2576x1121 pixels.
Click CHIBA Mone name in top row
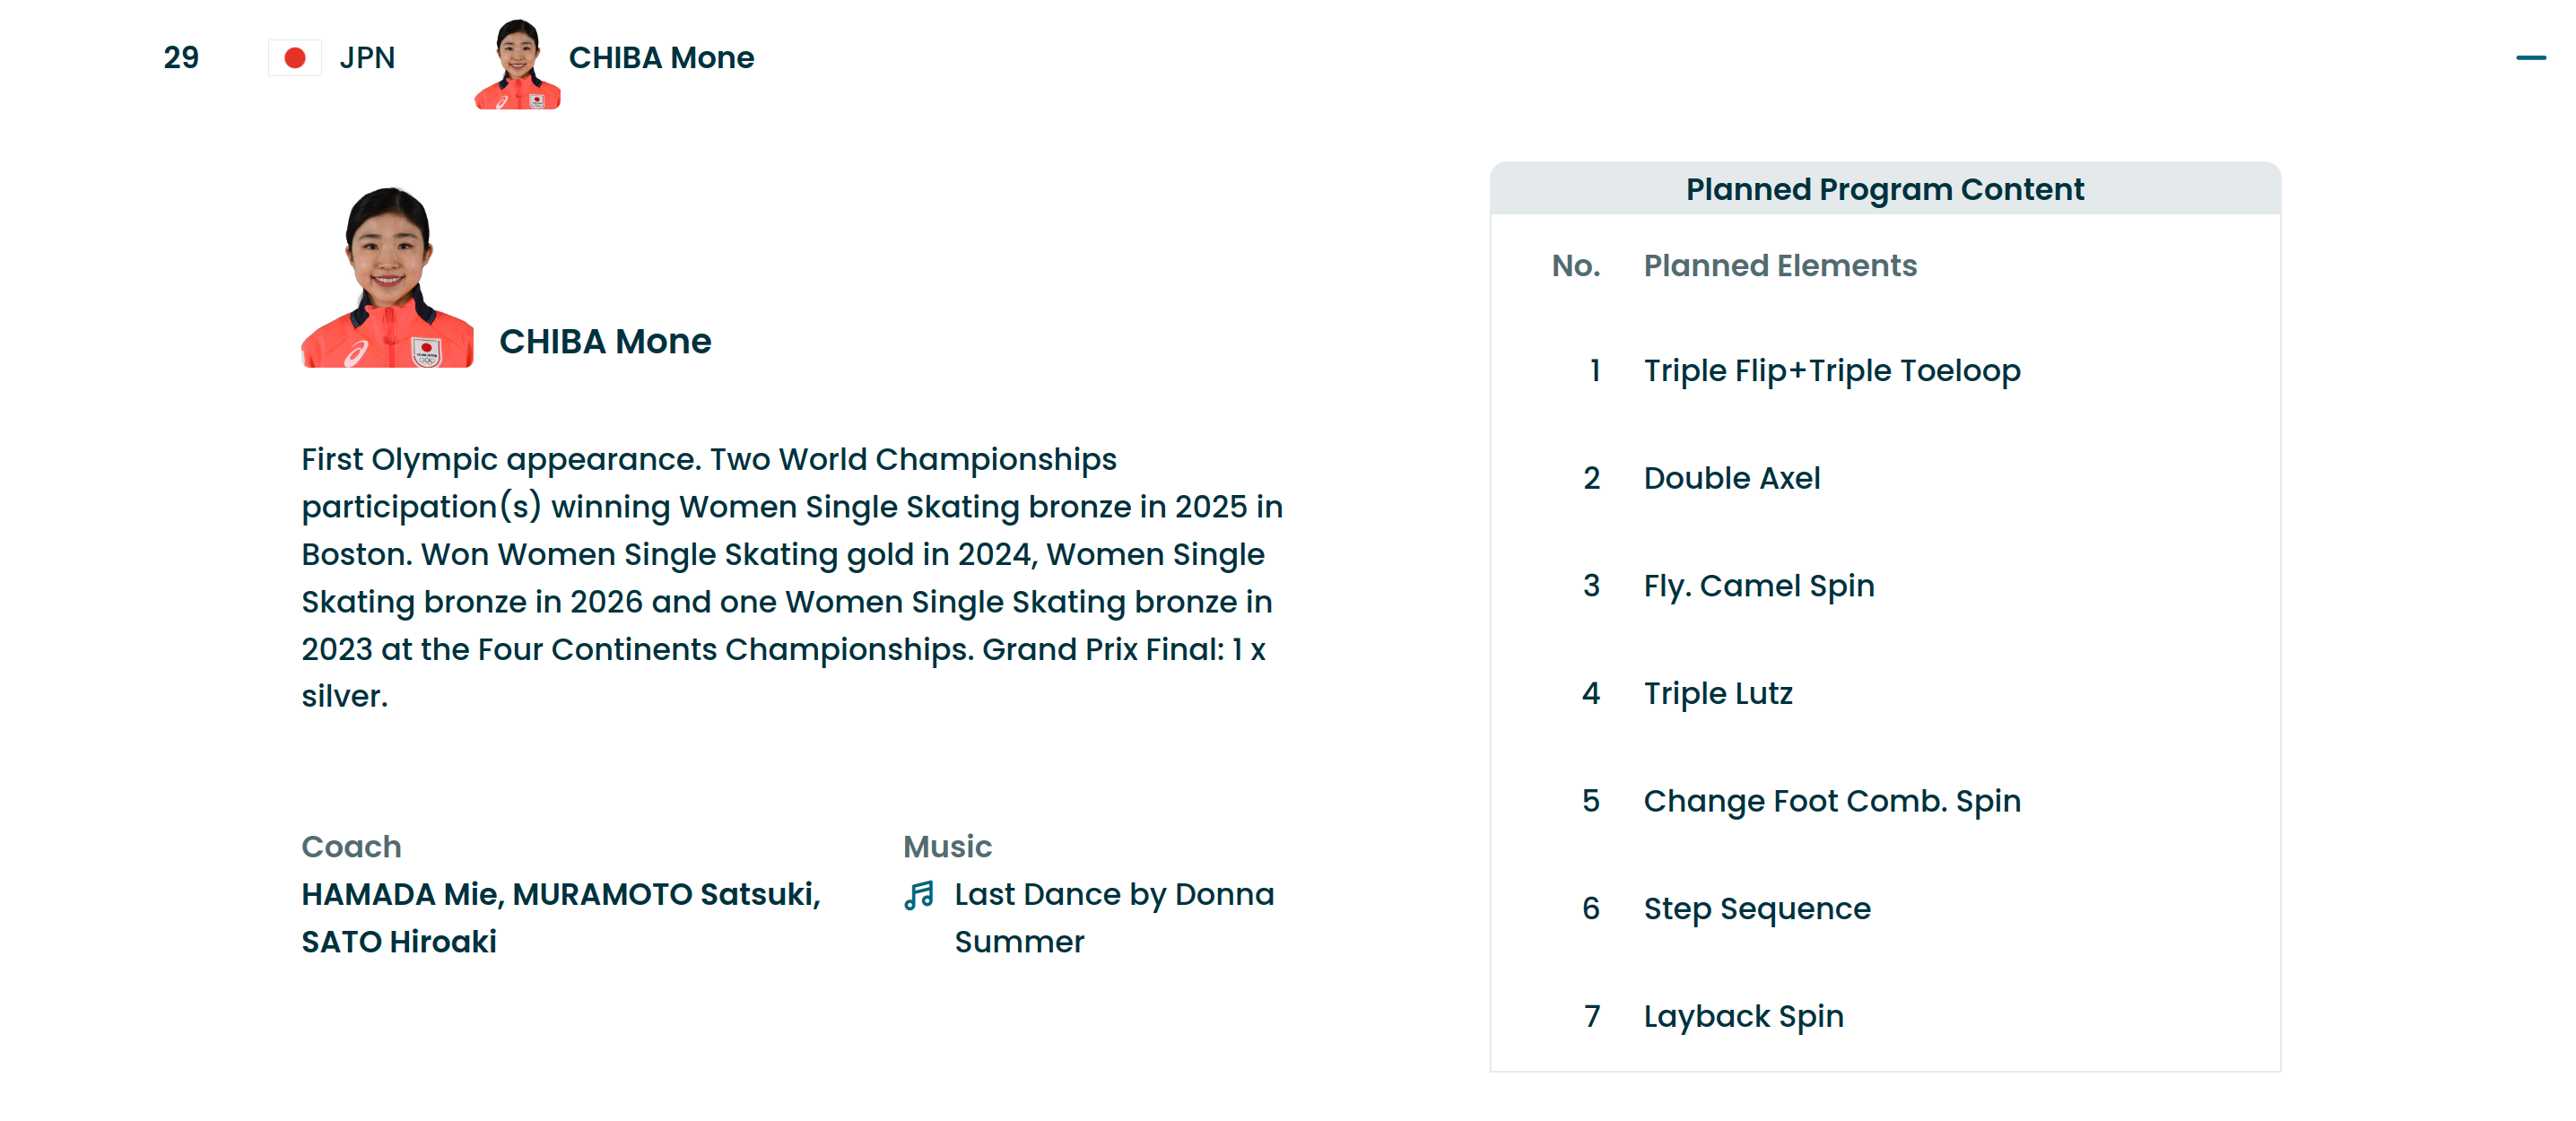click(661, 58)
